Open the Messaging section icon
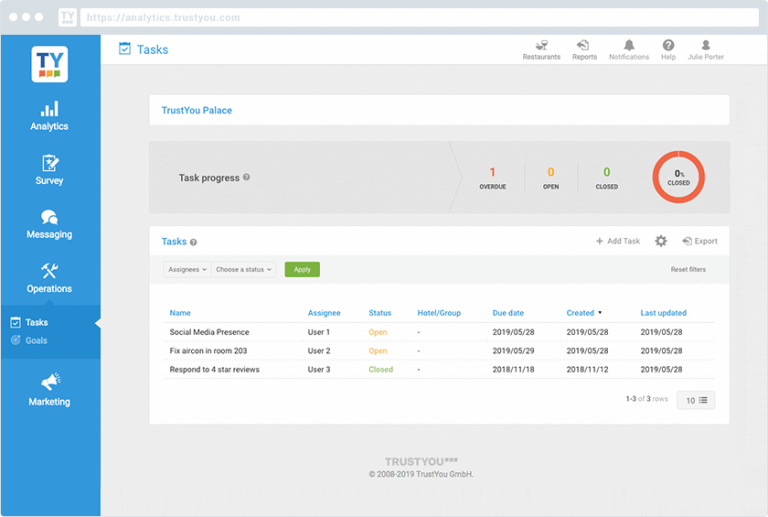Screen dimensions: 768x517 [x=49, y=217]
